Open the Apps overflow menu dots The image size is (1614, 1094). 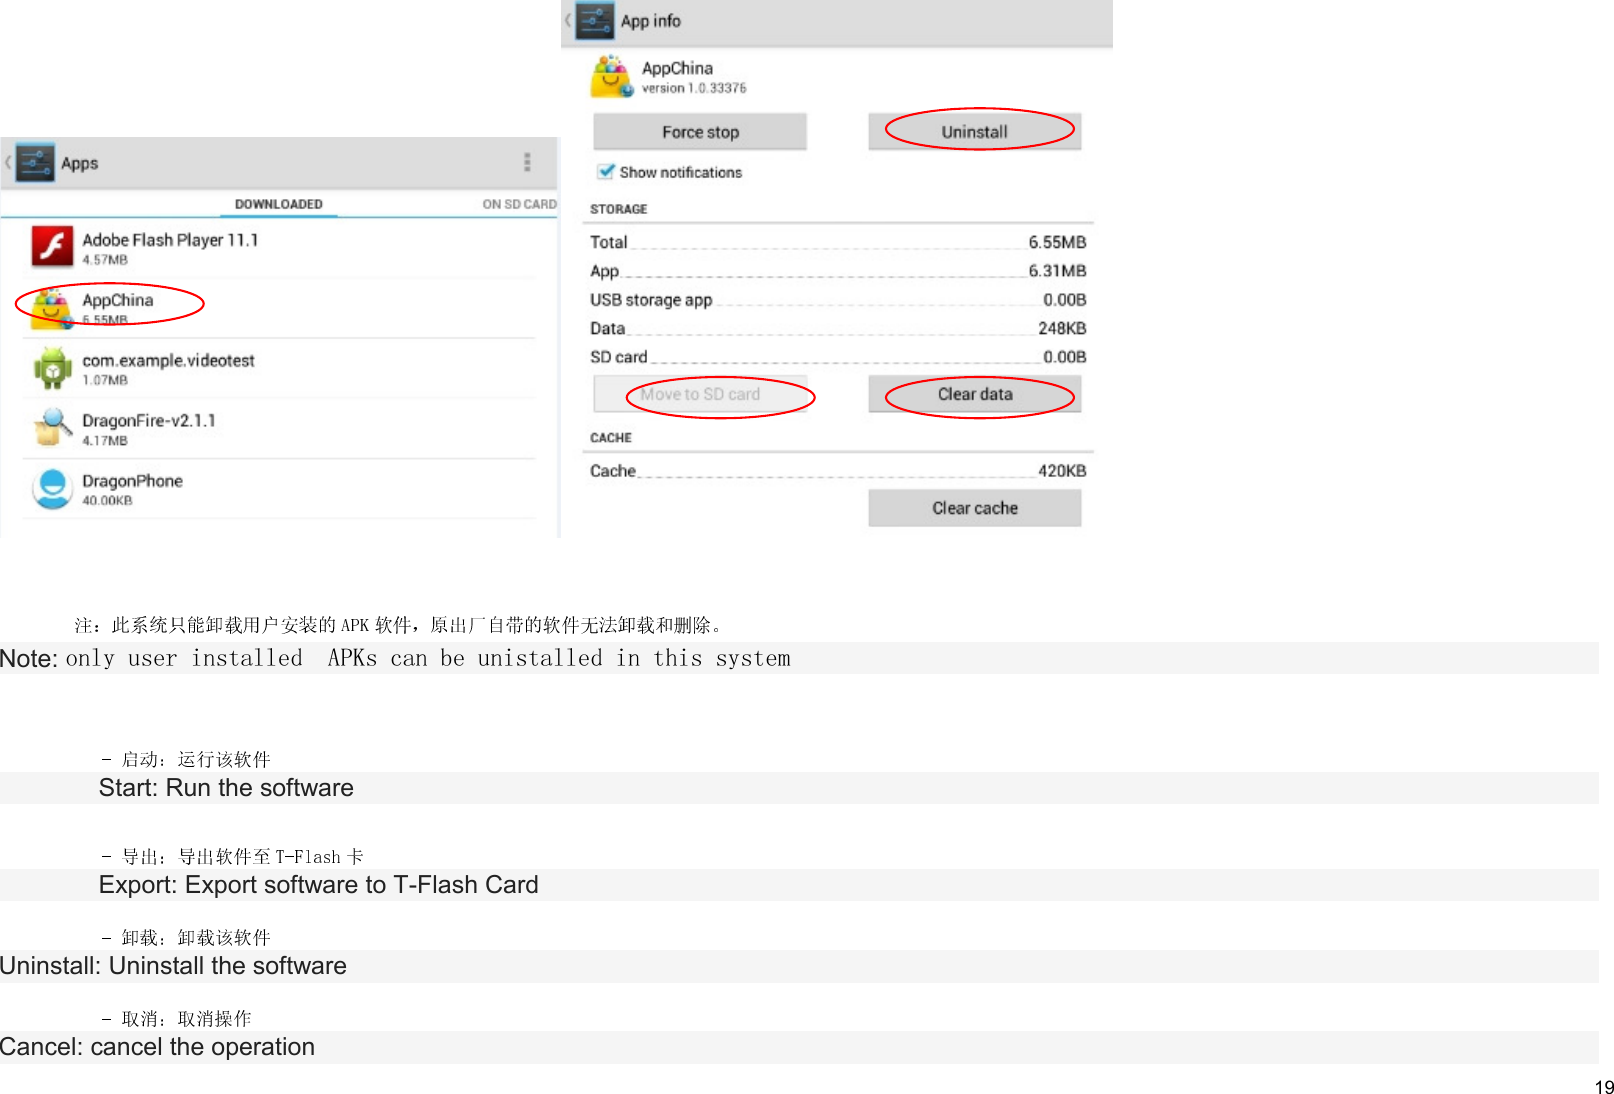pos(527,163)
